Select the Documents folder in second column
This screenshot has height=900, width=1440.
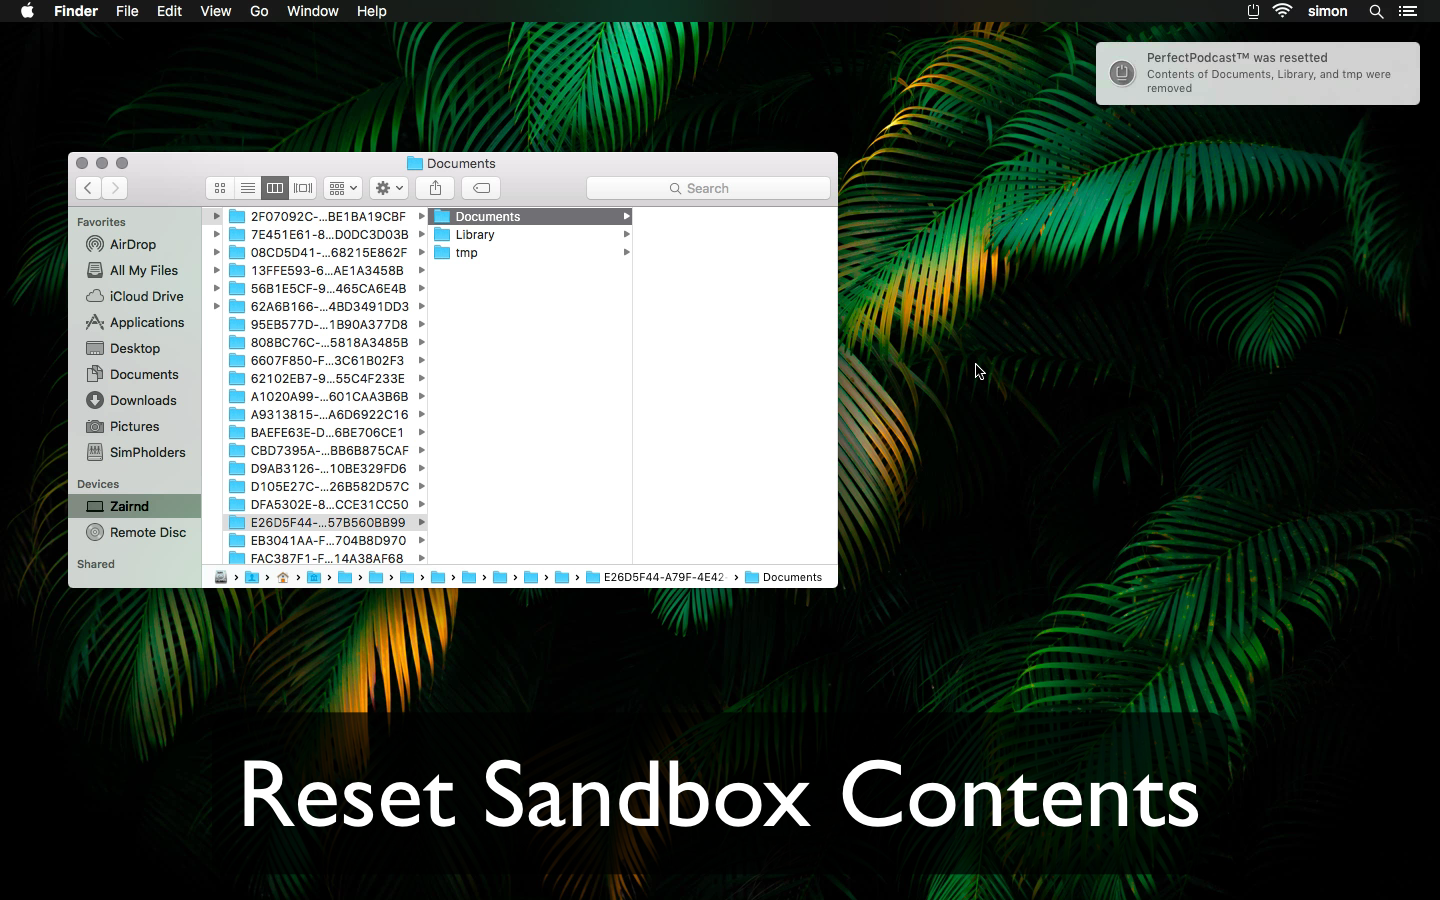[530, 216]
